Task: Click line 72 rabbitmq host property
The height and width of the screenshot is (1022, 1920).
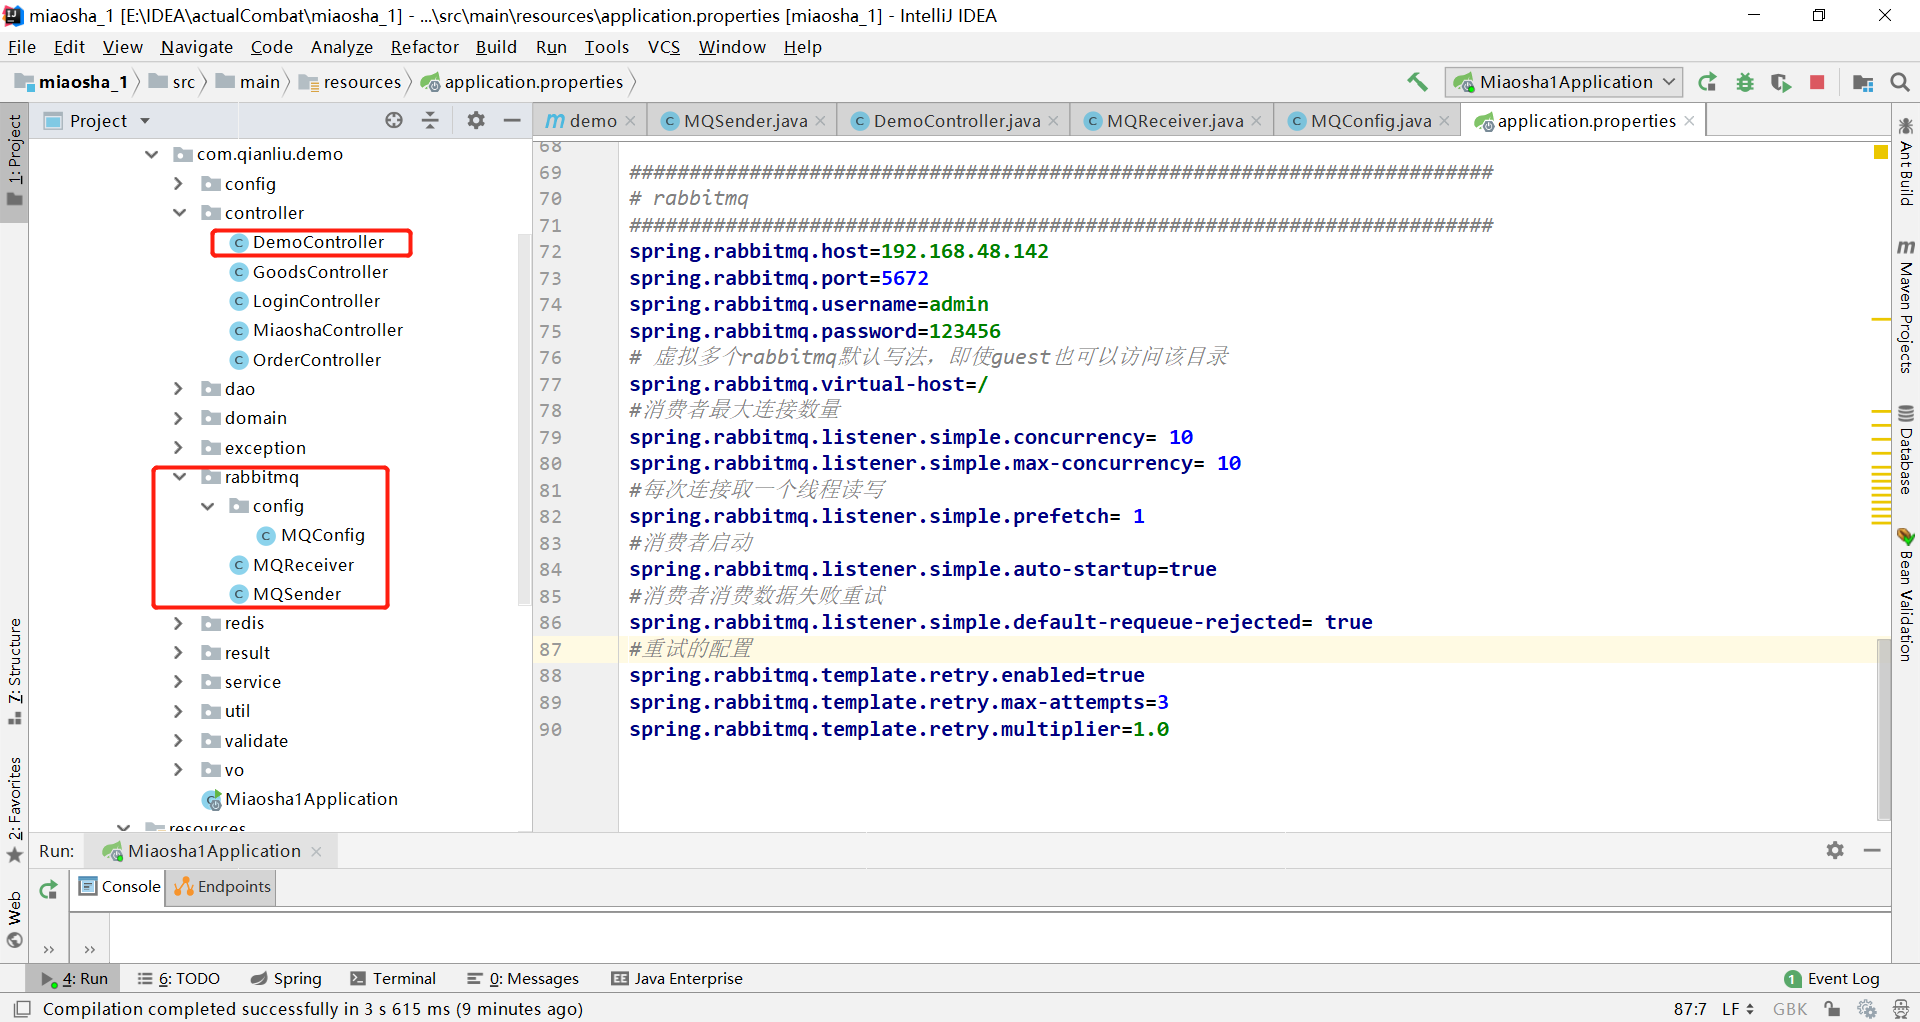Action: (838, 252)
